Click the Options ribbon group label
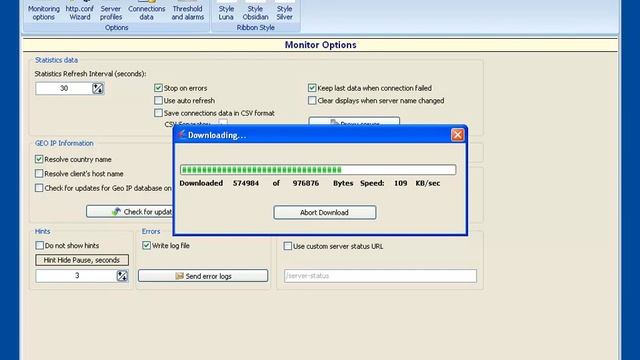The height and width of the screenshot is (360, 640). (x=116, y=28)
